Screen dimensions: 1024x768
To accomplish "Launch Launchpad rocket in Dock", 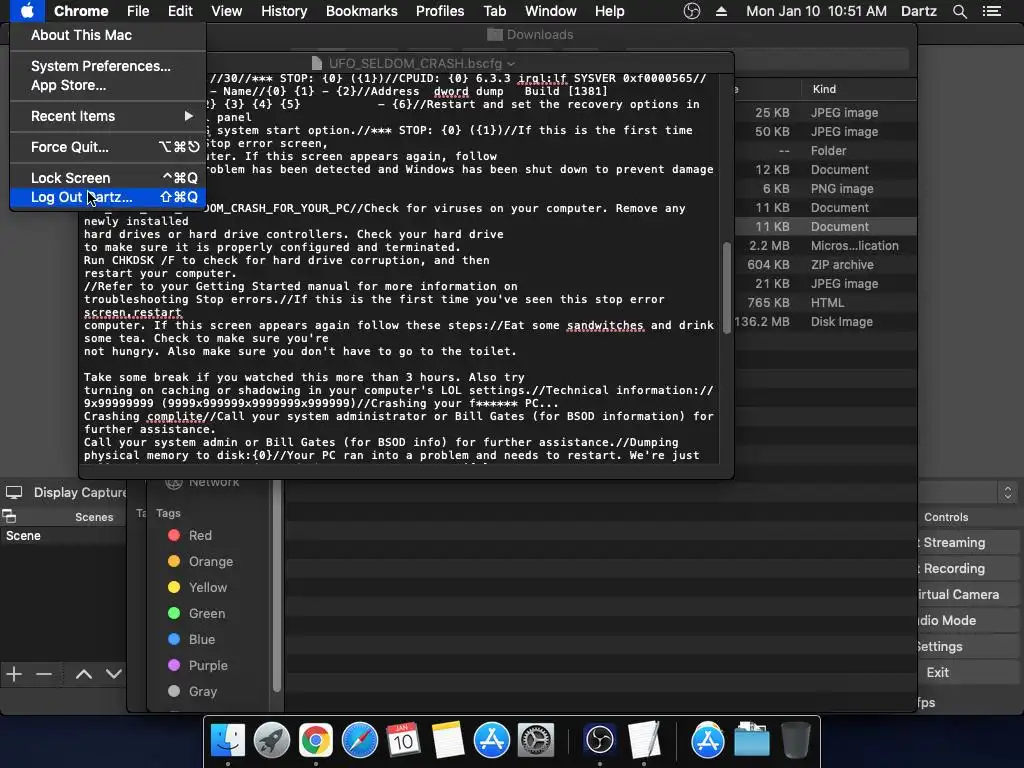I will coord(272,740).
